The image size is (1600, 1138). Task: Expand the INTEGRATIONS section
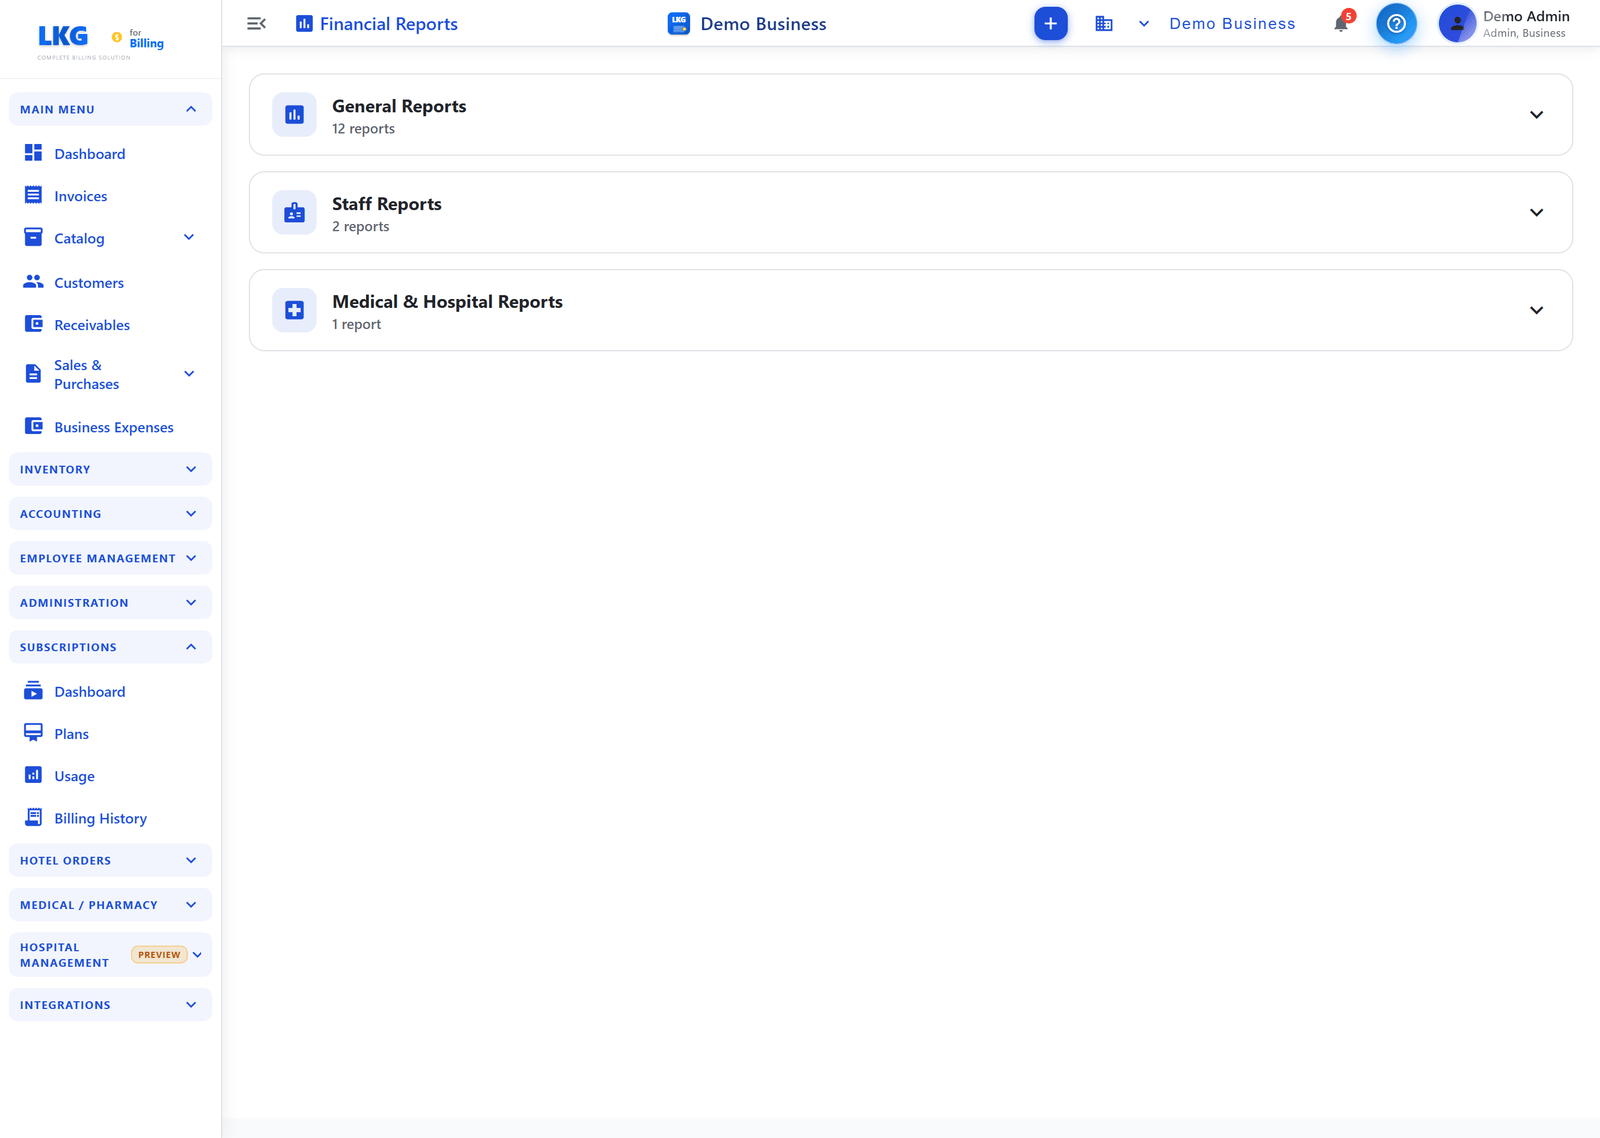pyautogui.click(x=110, y=1005)
